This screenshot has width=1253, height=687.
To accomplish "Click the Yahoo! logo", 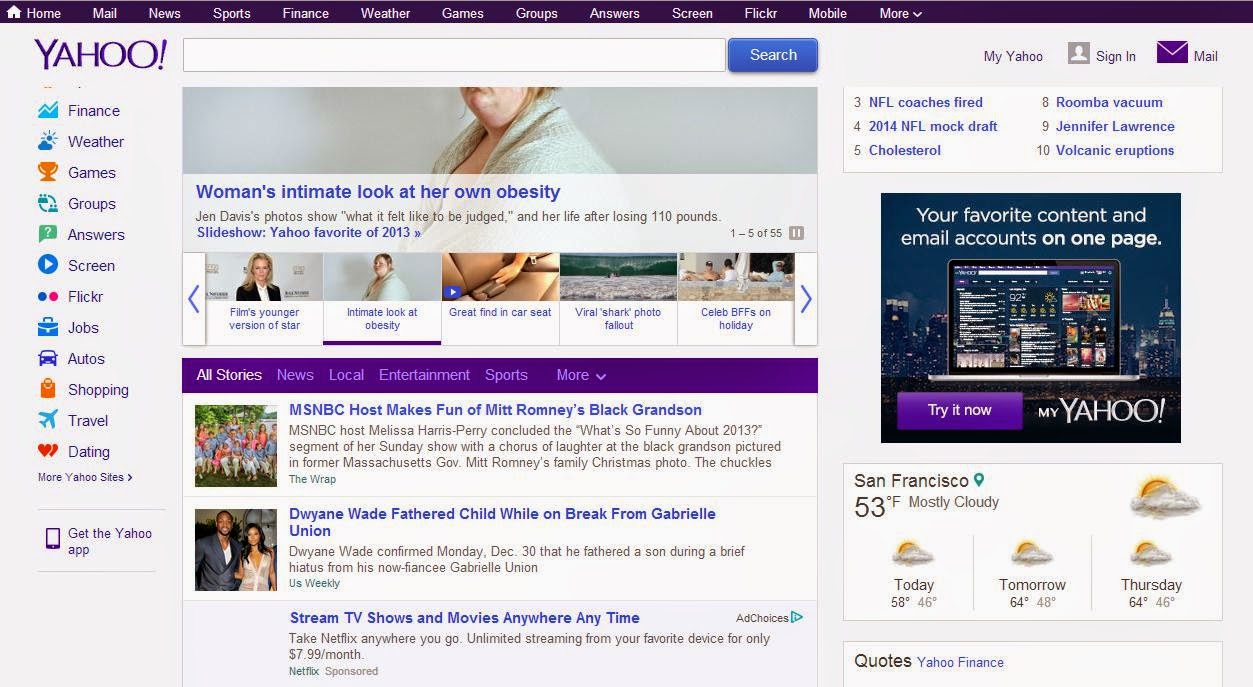I will coord(100,55).
